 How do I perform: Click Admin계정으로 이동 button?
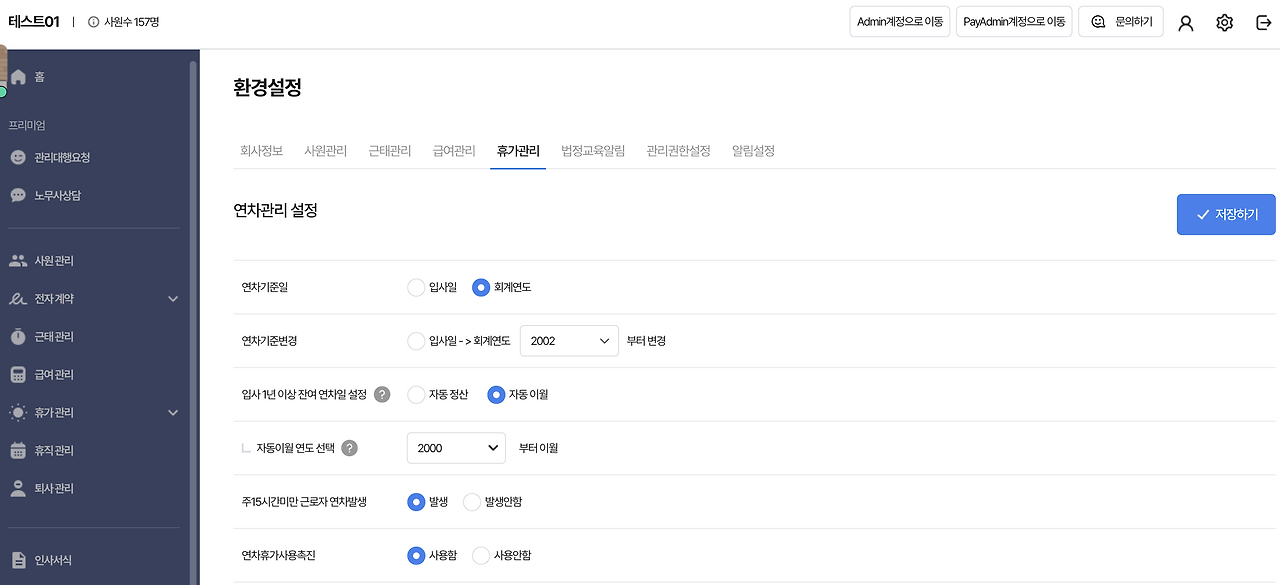pyautogui.click(x=900, y=22)
